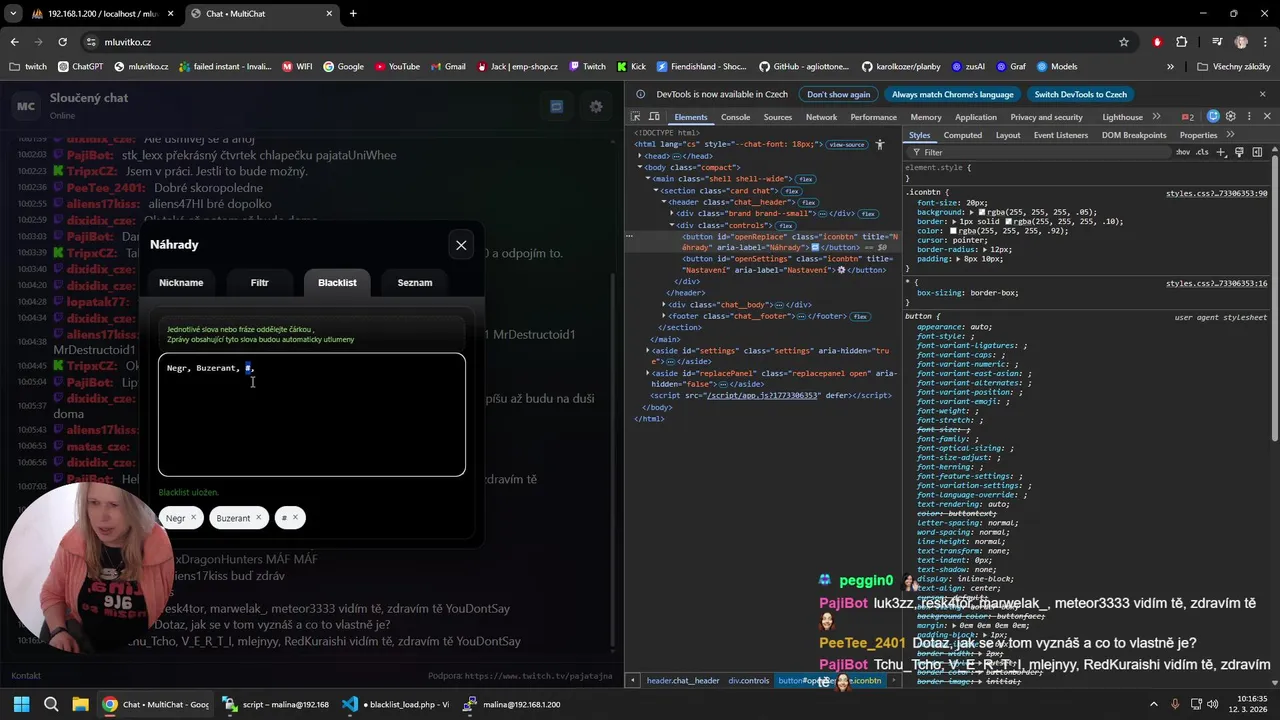Image resolution: width=1280 pixels, height=720 pixels.
Task: Open the Seznam tab in Náhrady
Action: coord(415,283)
